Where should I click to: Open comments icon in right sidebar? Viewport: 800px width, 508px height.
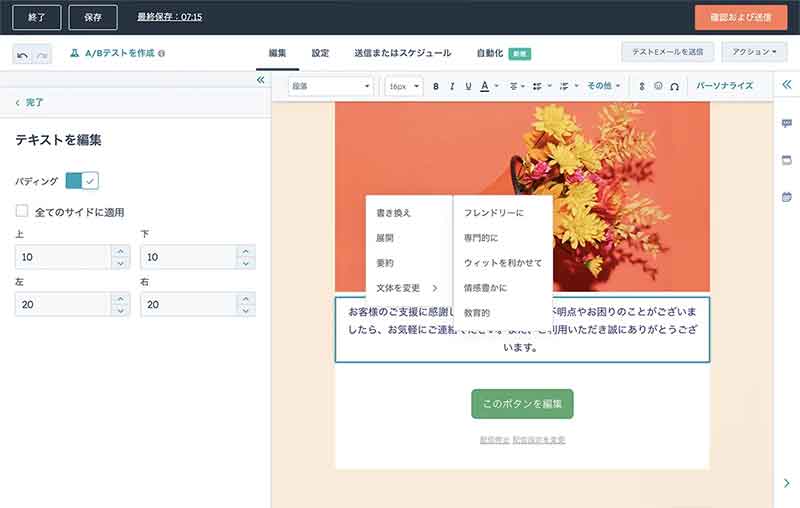point(787,123)
